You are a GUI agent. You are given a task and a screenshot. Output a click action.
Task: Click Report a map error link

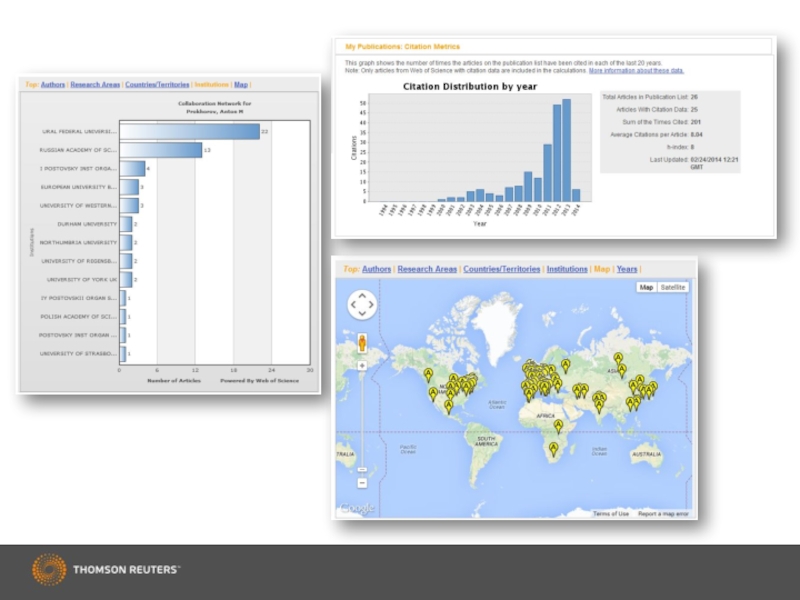(663, 513)
